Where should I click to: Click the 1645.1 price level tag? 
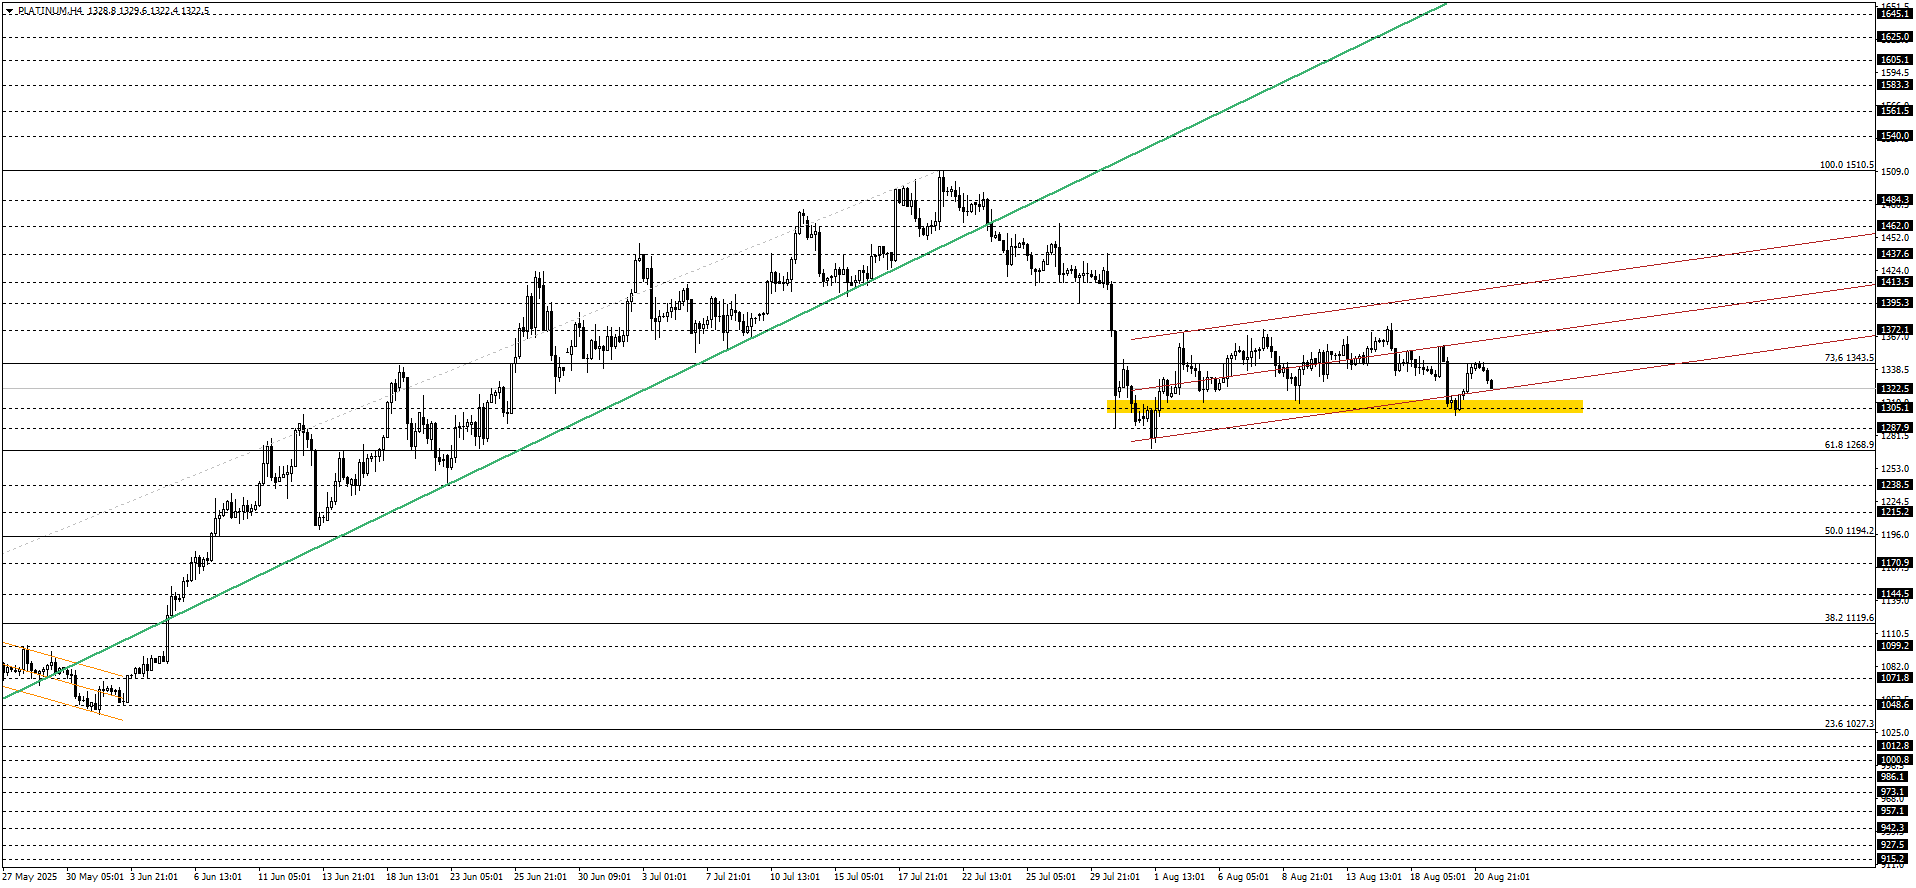point(1895,13)
